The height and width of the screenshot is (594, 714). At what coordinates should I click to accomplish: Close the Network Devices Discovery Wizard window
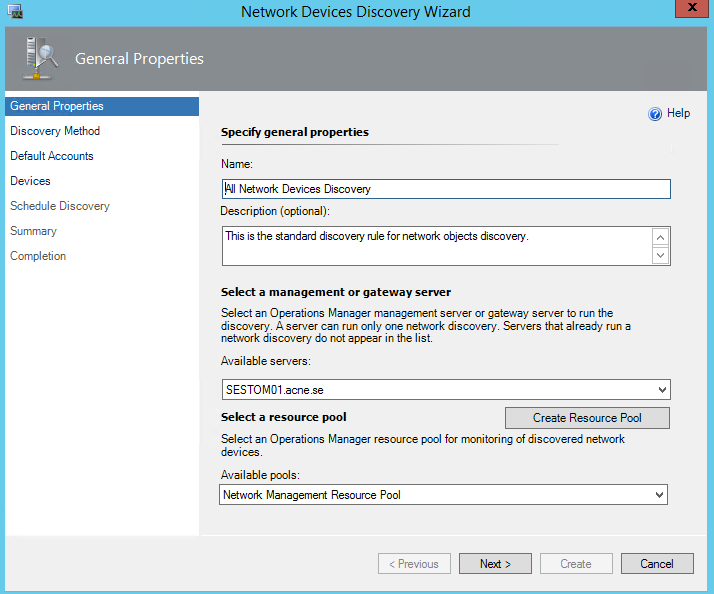[x=690, y=11]
